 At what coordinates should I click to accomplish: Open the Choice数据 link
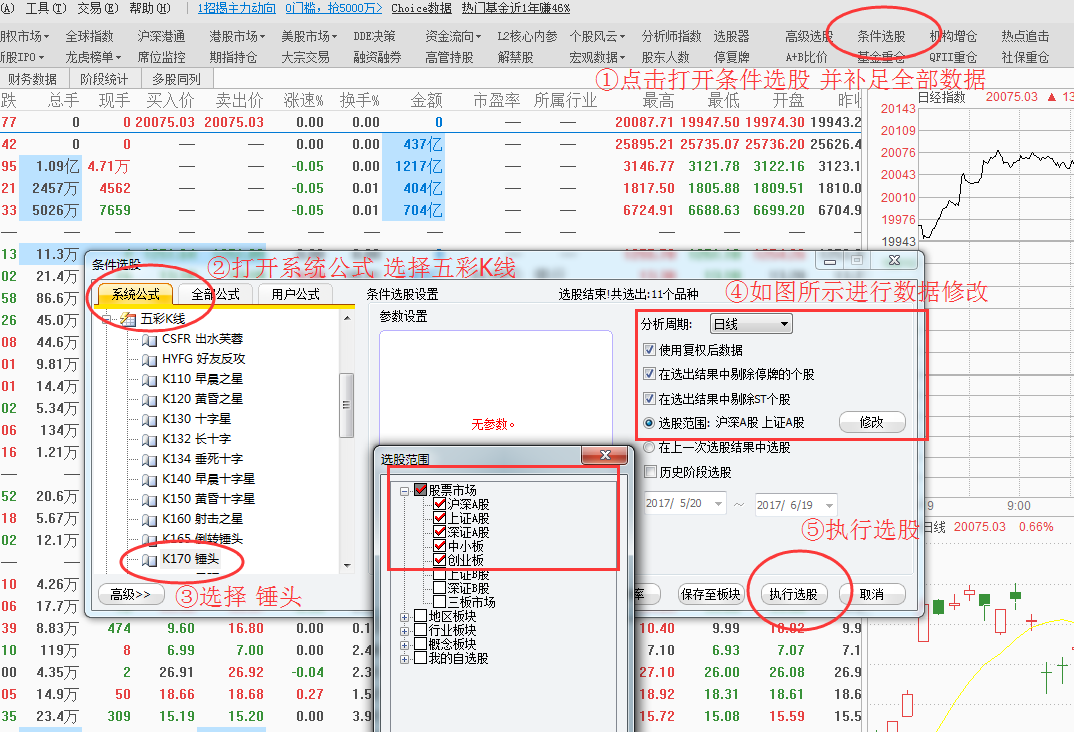coord(421,8)
